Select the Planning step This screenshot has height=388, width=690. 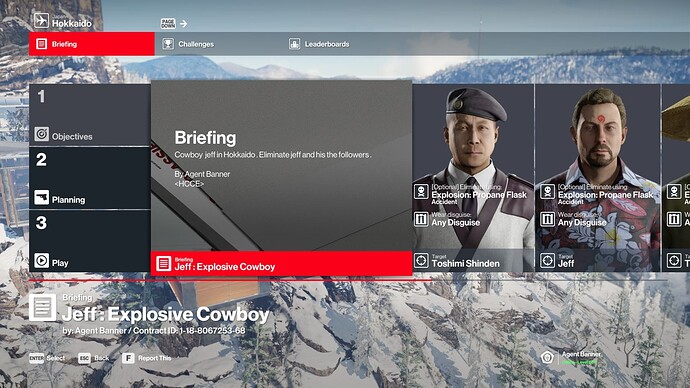click(90, 178)
